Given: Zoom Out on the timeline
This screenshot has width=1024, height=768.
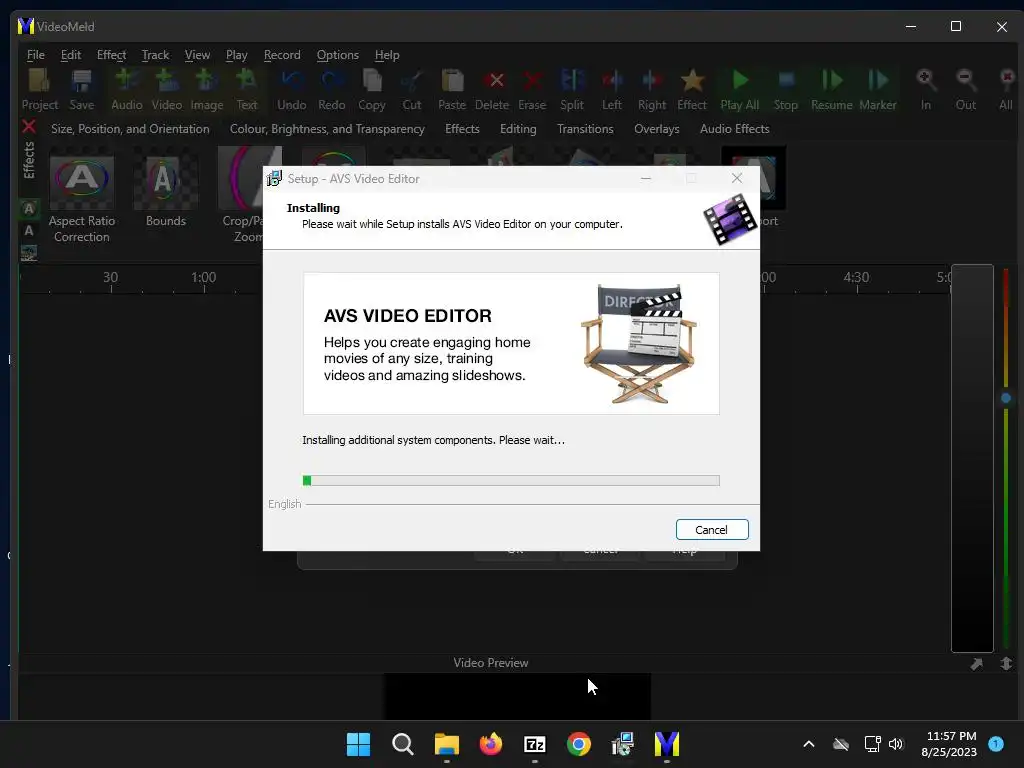Looking at the screenshot, I should coord(965,90).
